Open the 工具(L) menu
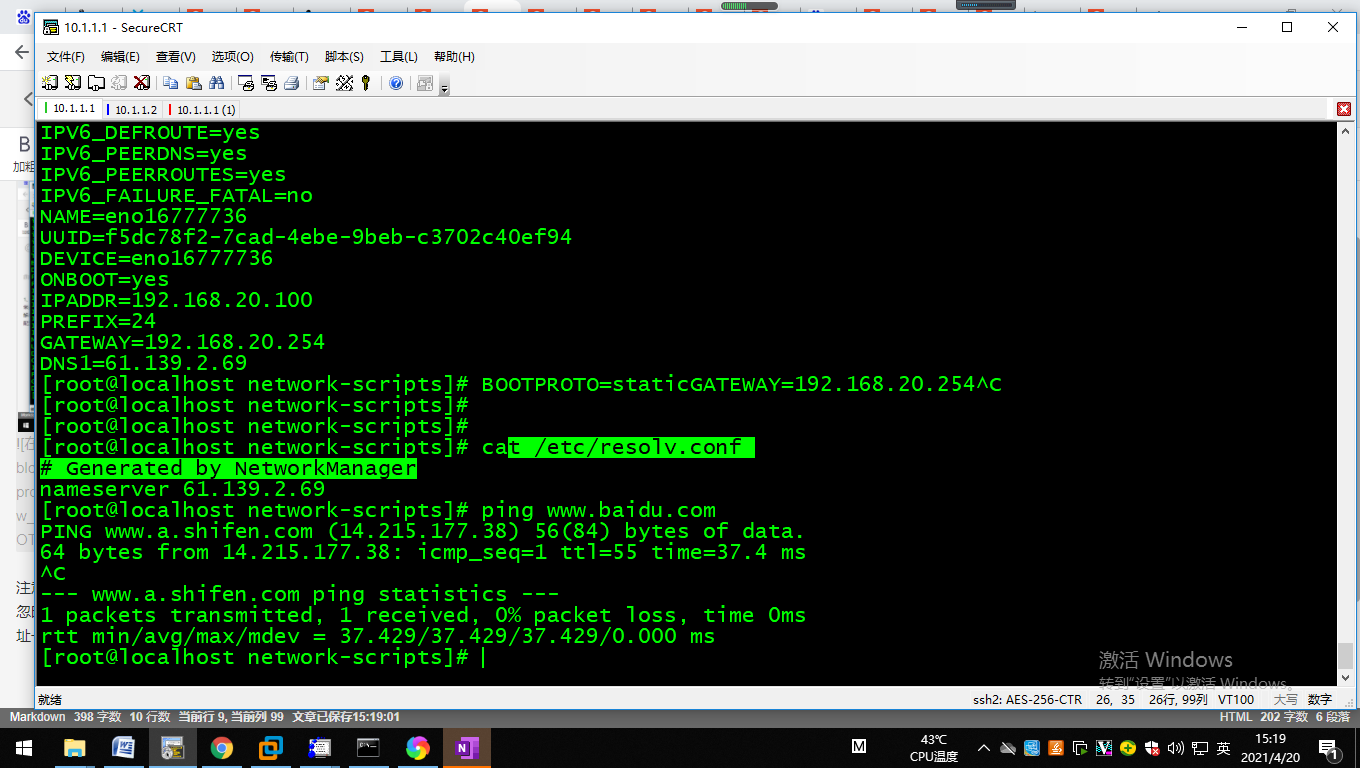The width and height of the screenshot is (1360, 768). point(399,57)
